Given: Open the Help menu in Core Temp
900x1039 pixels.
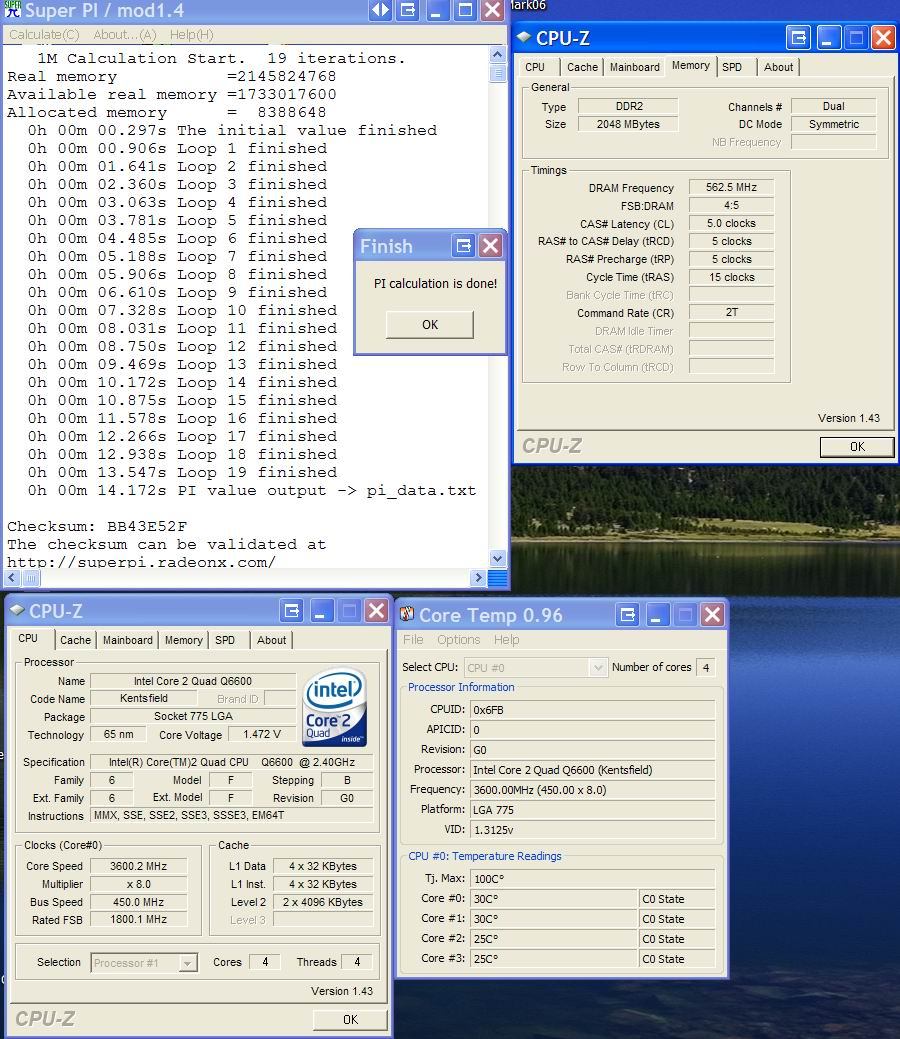Looking at the screenshot, I should point(506,639).
